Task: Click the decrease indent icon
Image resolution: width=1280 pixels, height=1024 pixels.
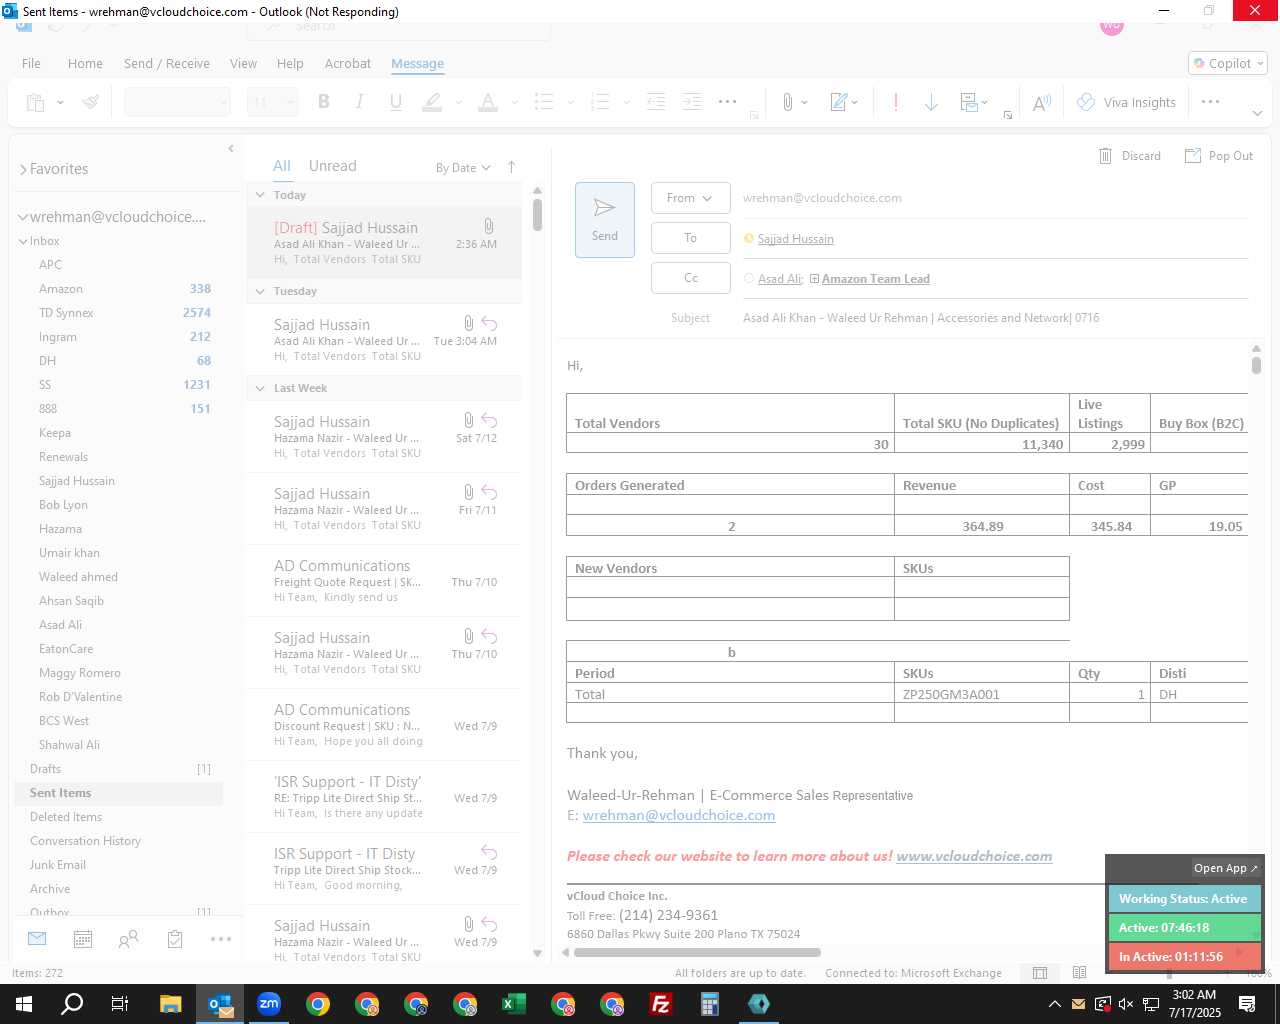Action: click(x=656, y=102)
